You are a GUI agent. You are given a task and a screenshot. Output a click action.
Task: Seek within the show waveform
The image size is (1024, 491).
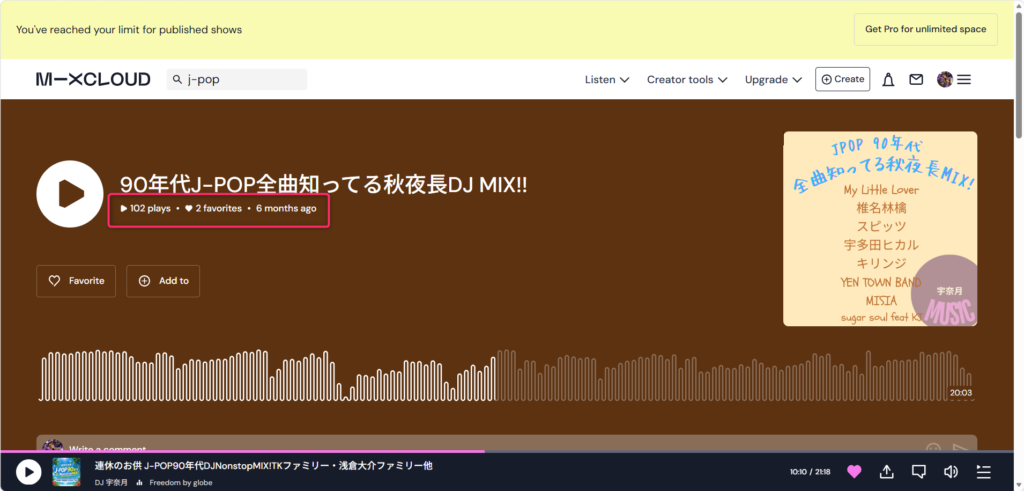click(x=505, y=375)
